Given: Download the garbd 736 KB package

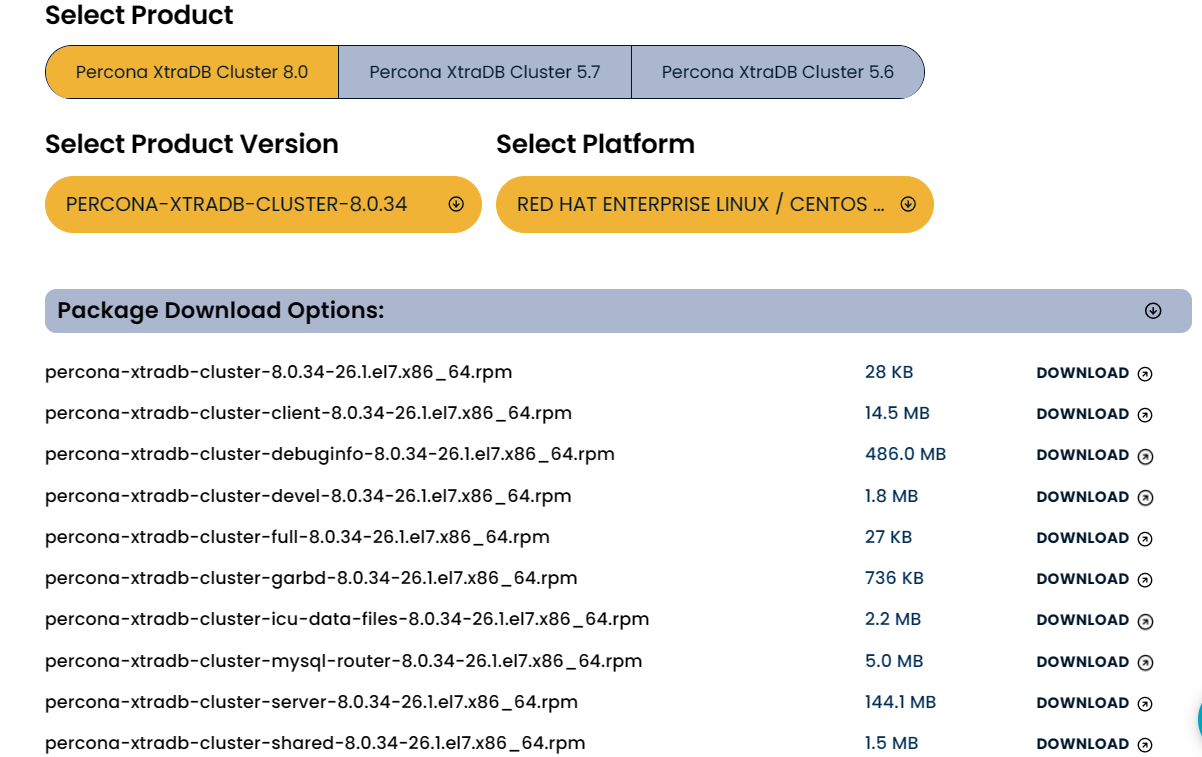Looking at the screenshot, I should tap(1083, 579).
